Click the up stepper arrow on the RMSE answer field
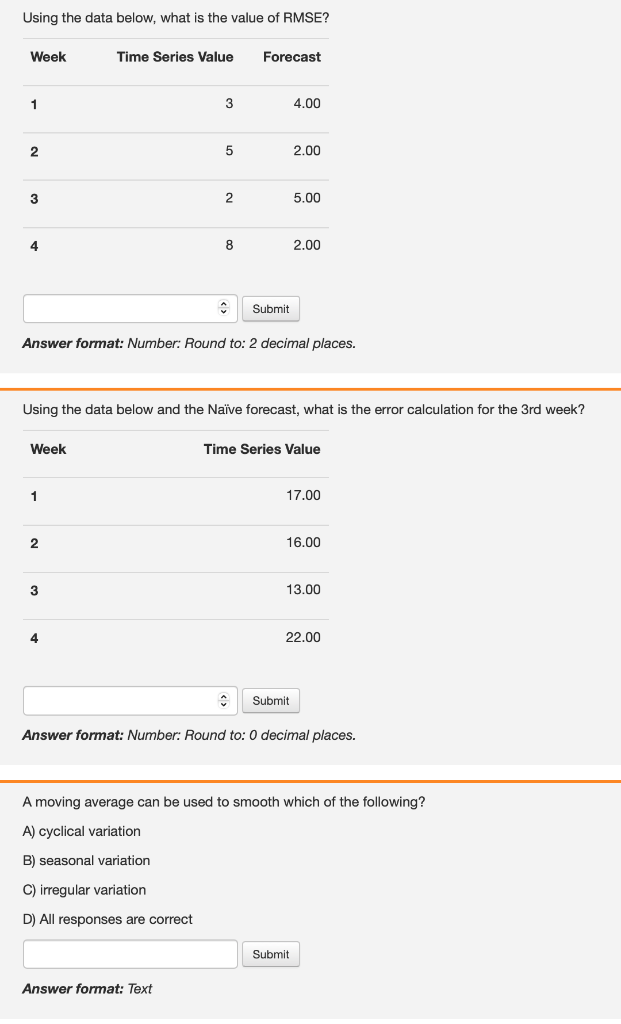 pyautogui.click(x=224, y=304)
